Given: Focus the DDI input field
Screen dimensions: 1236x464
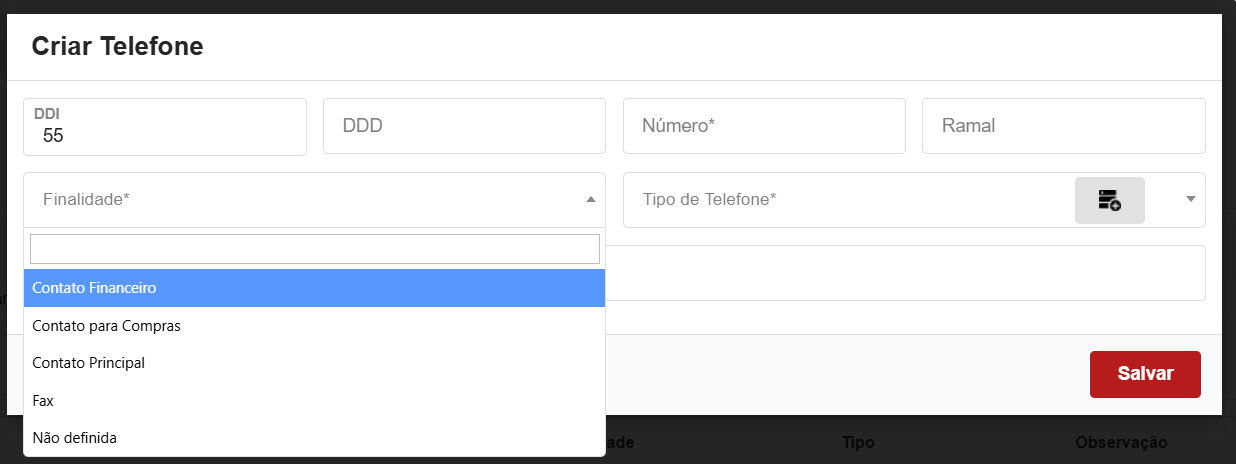Looking at the screenshot, I should click(164, 135).
